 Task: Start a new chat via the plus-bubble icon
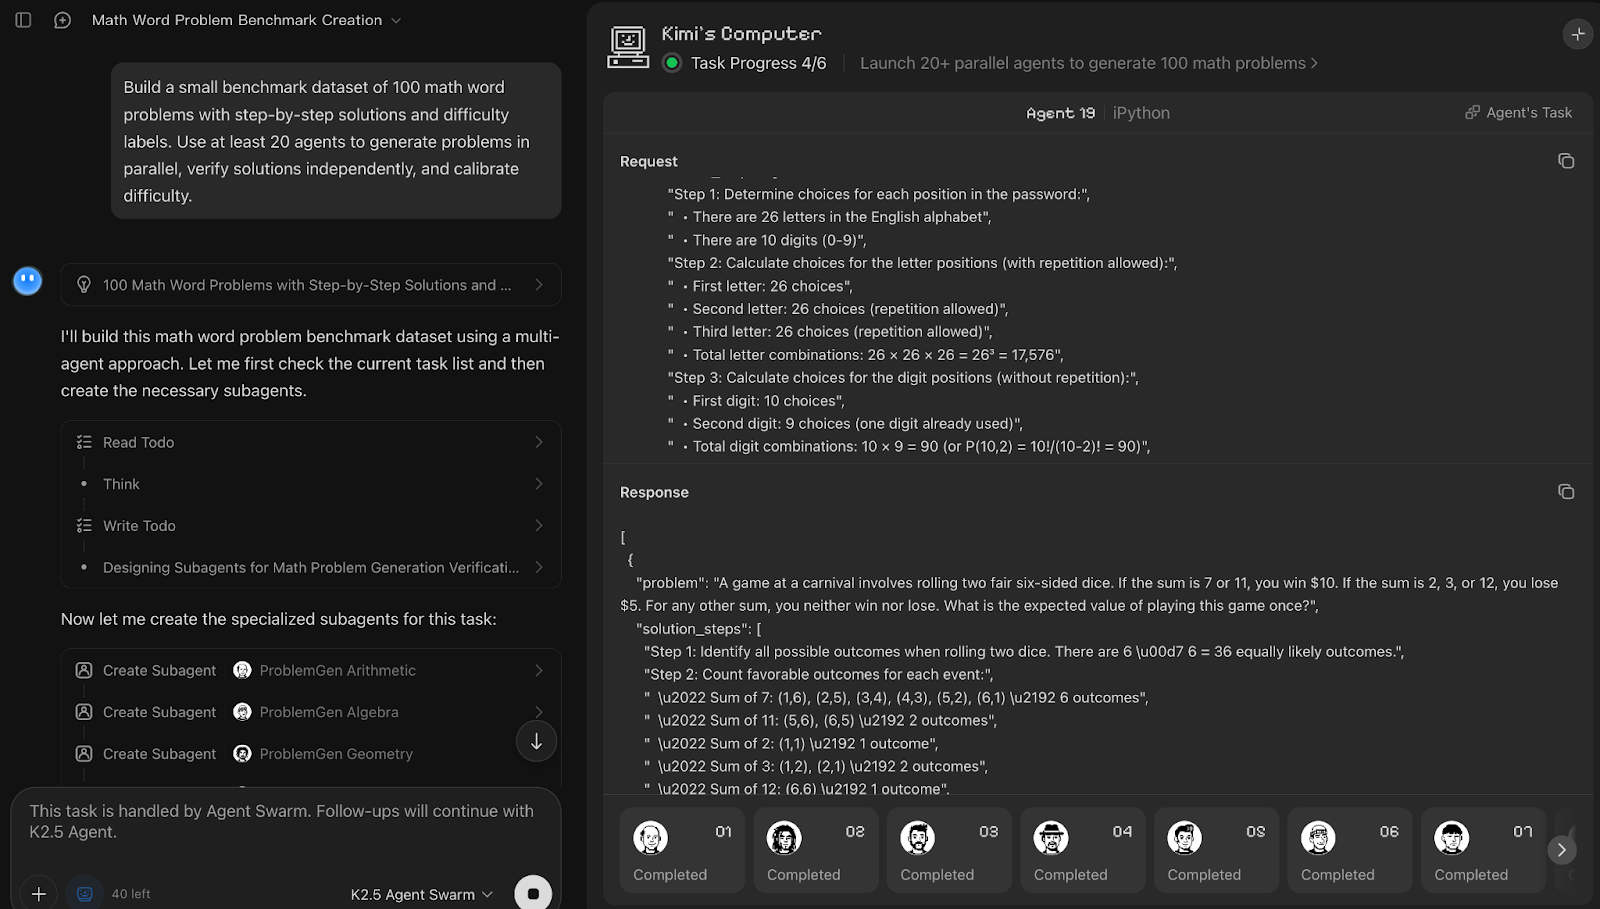[62, 19]
